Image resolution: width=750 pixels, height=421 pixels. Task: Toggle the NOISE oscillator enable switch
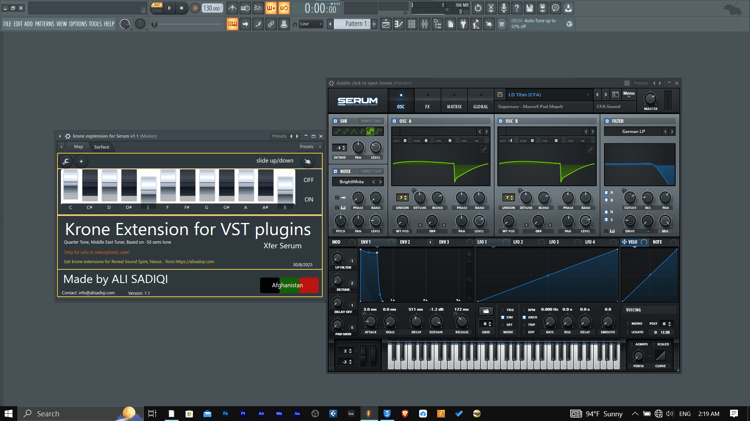(335, 171)
